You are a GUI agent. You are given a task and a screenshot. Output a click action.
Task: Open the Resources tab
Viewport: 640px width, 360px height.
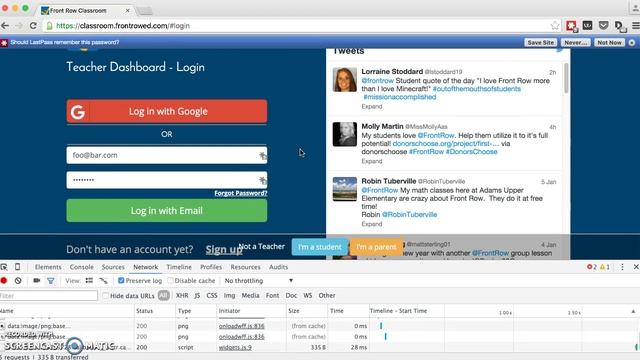pos(245,267)
